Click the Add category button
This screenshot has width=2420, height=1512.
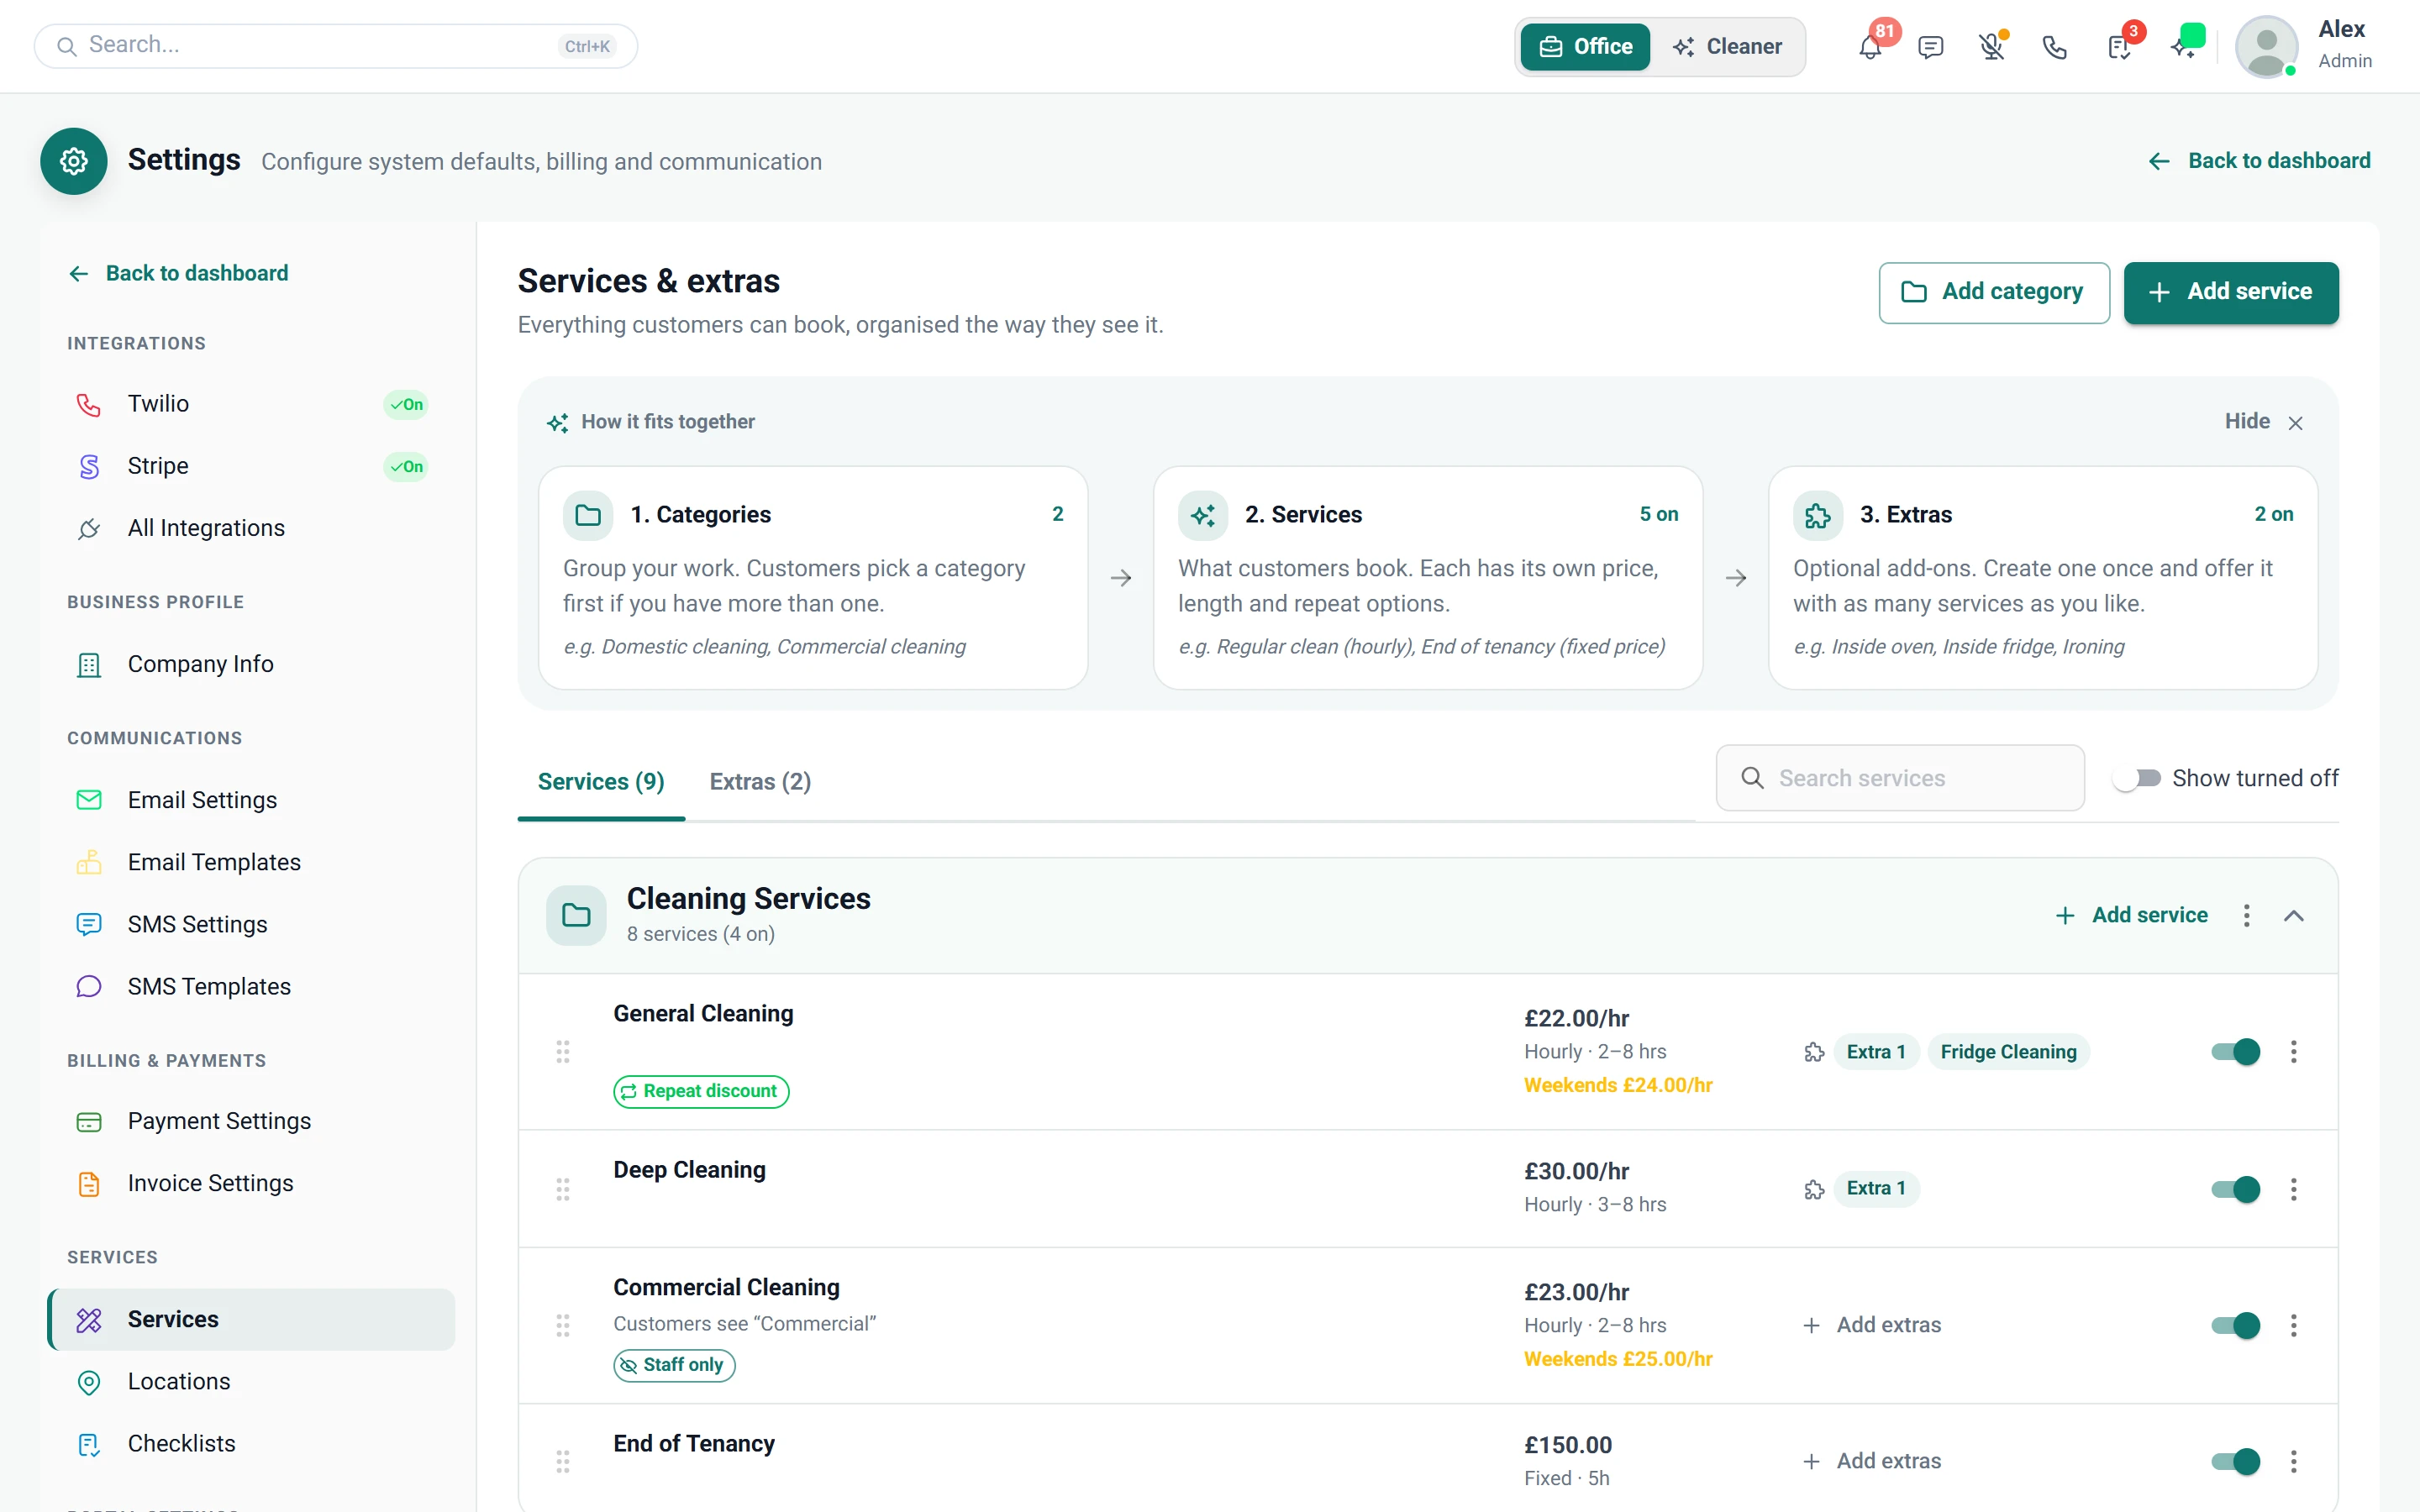tap(1994, 292)
